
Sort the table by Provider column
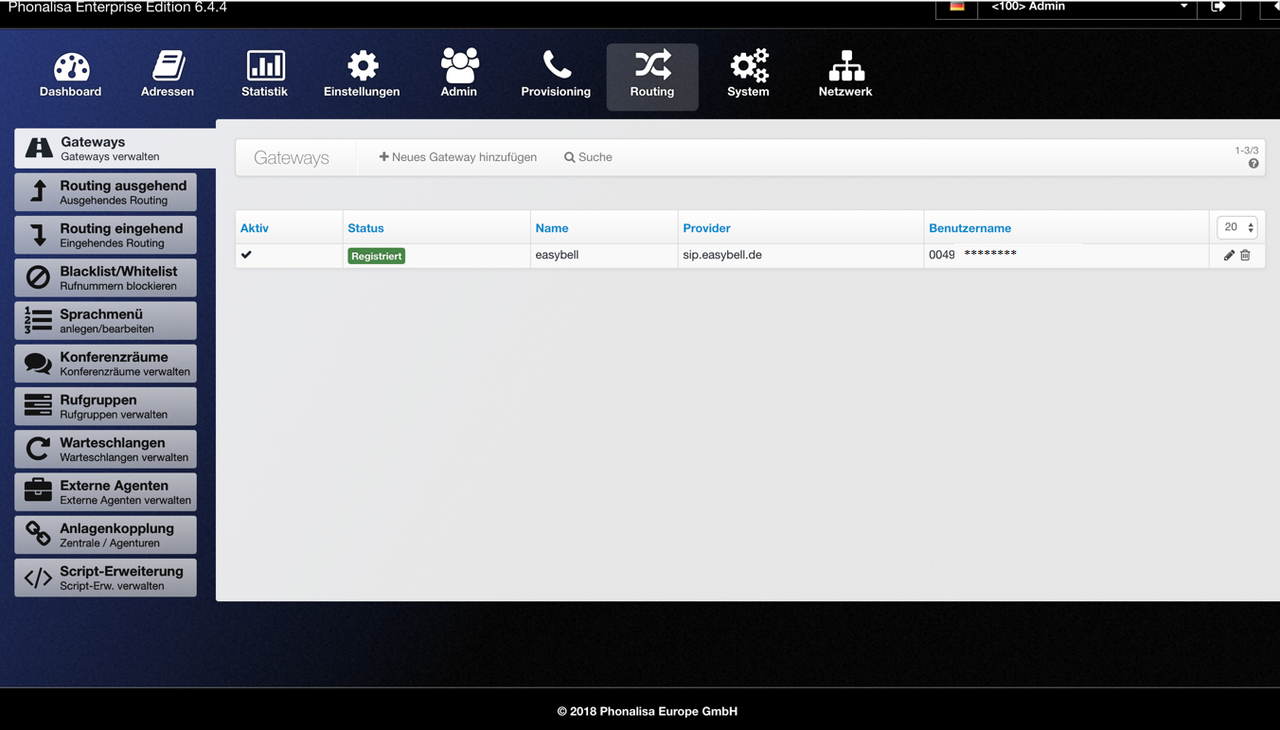tap(707, 228)
